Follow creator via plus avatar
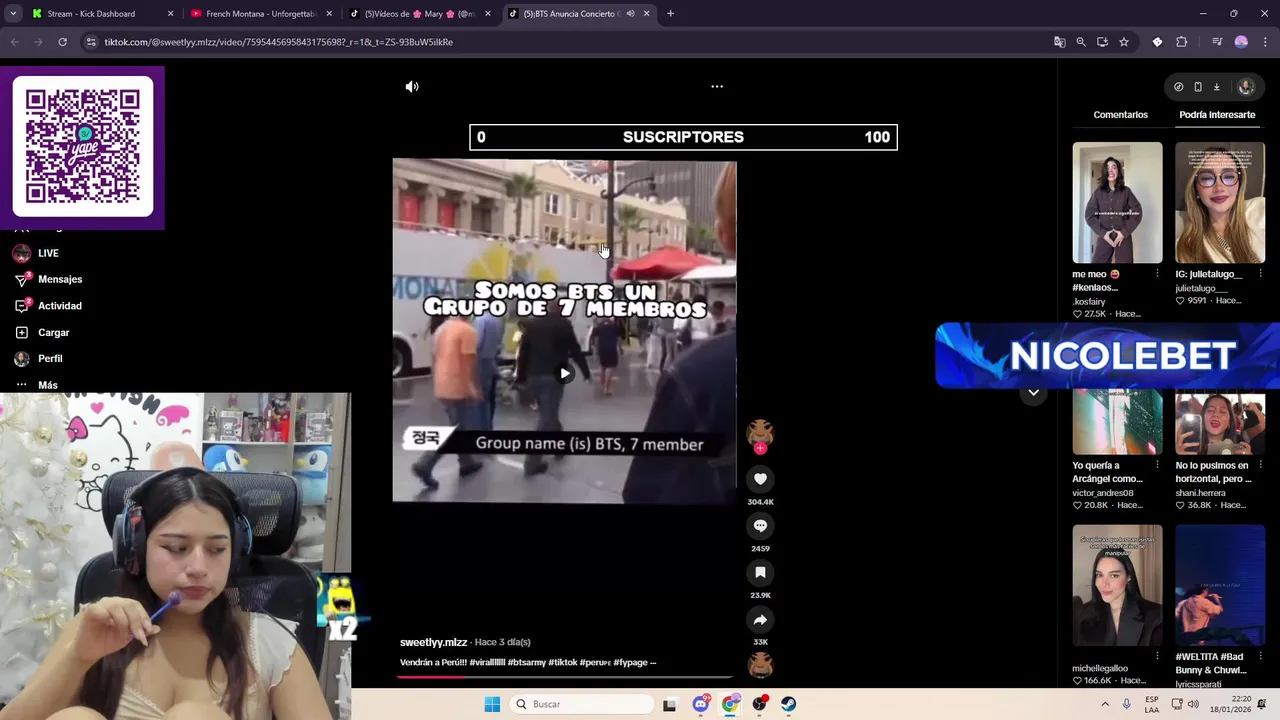 pos(760,448)
